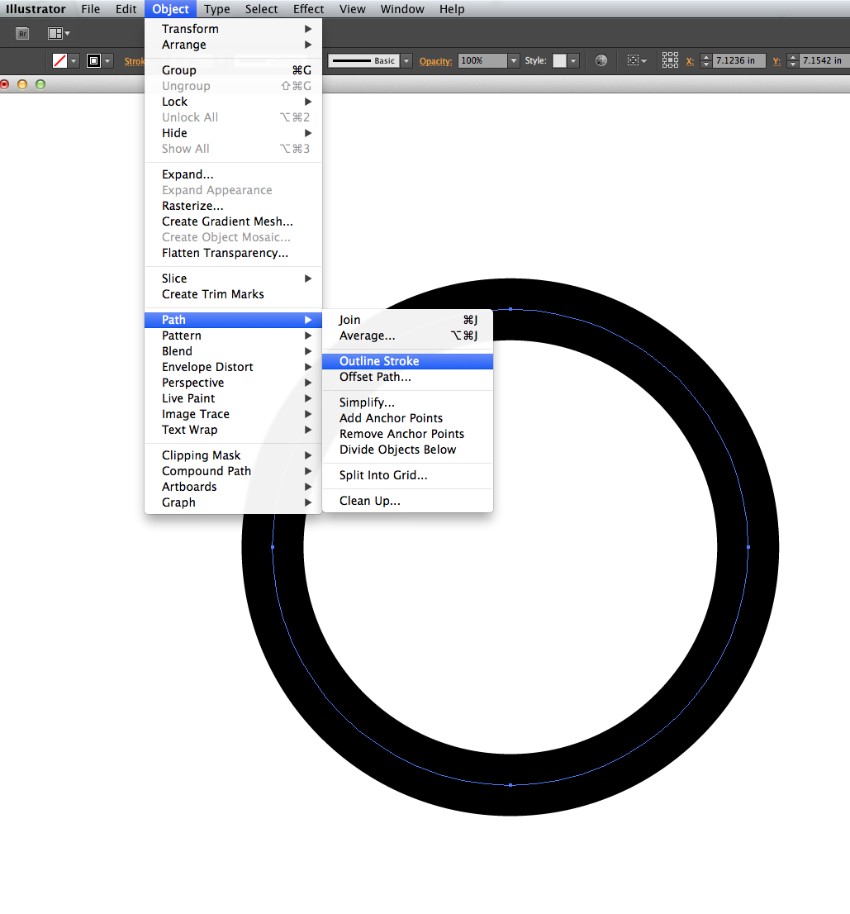Viewport: 850px width, 914px height.
Task: Open the Window menu
Action: pyautogui.click(x=402, y=9)
